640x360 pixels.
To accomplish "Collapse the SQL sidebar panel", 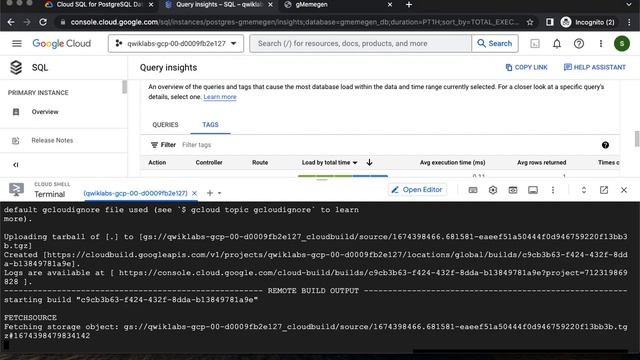I will tap(16, 165).
